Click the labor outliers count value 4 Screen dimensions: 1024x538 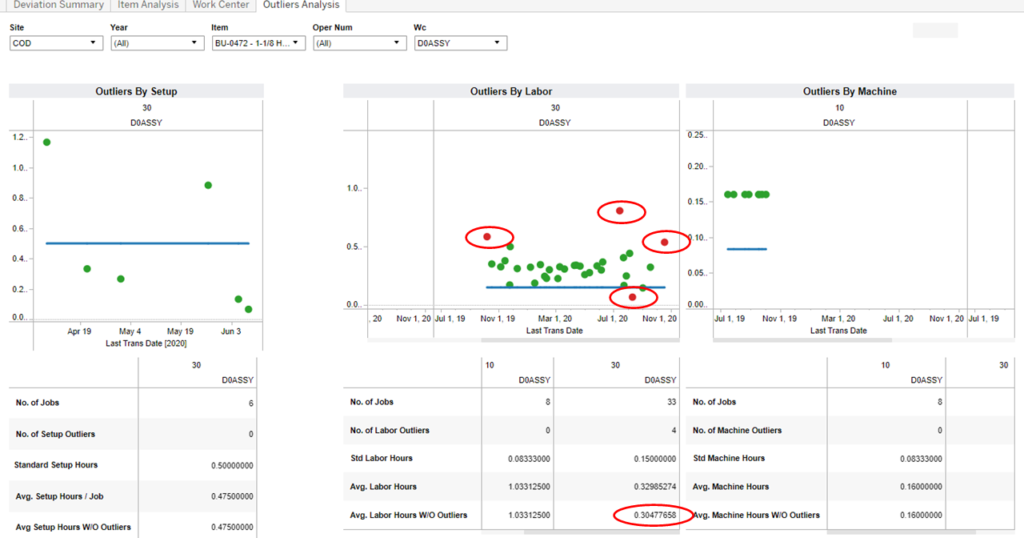point(675,431)
